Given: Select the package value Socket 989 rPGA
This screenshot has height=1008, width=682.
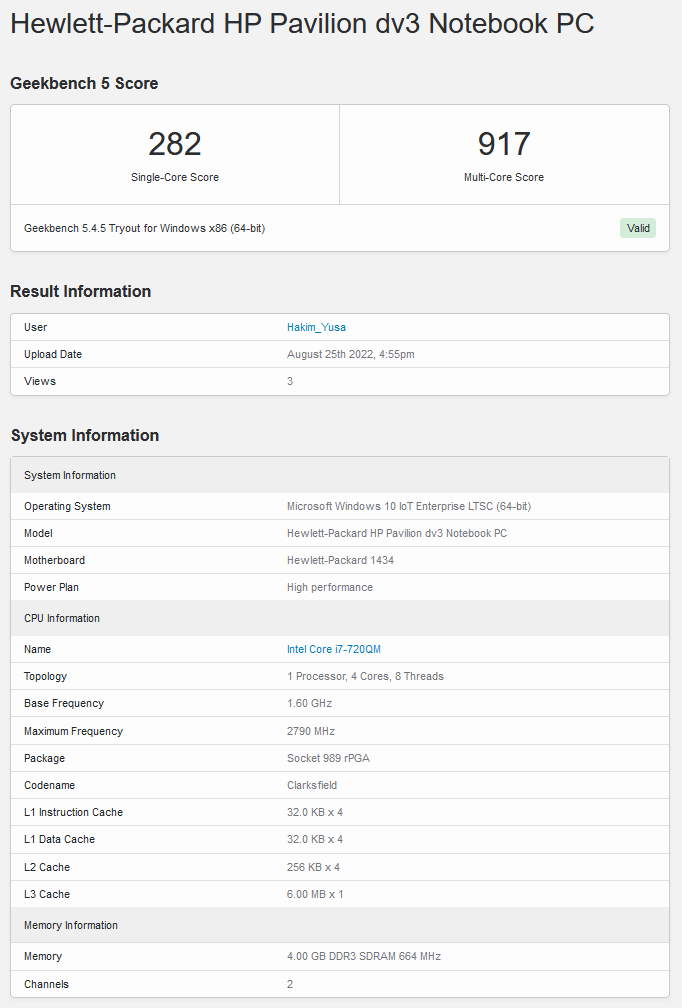Looking at the screenshot, I should [328, 759].
